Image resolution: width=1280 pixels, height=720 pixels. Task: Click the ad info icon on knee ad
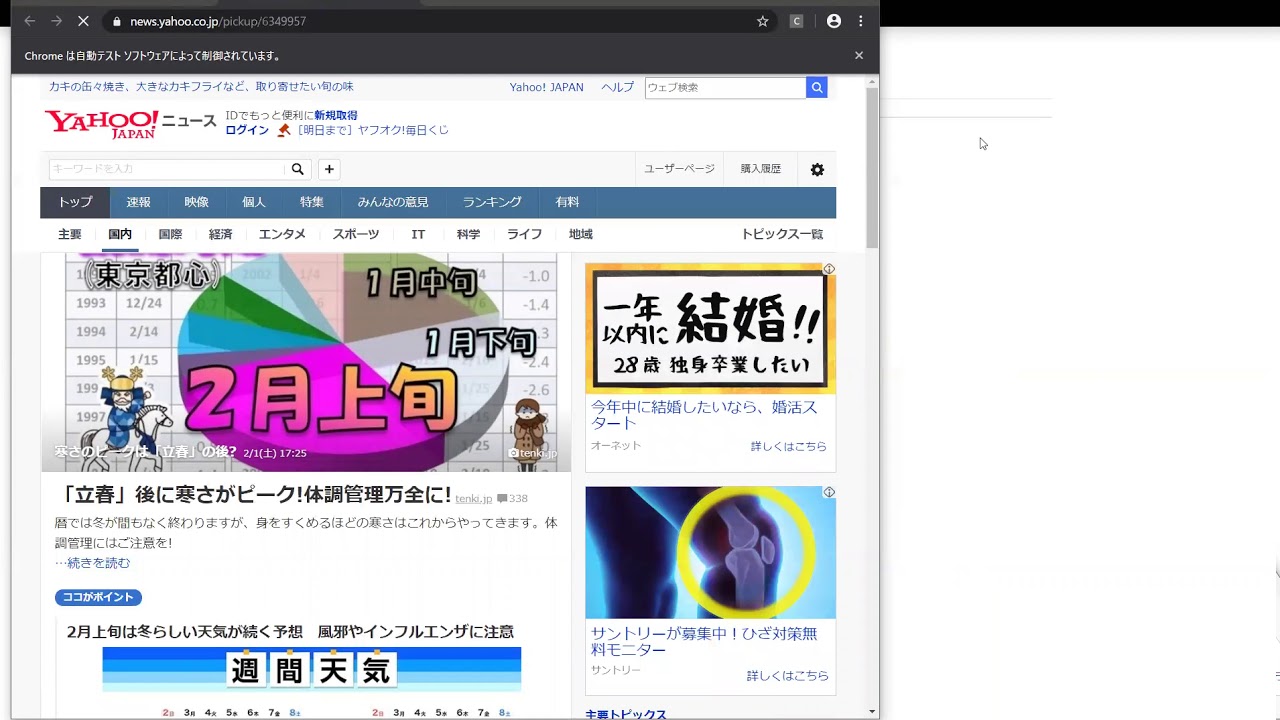click(829, 492)
